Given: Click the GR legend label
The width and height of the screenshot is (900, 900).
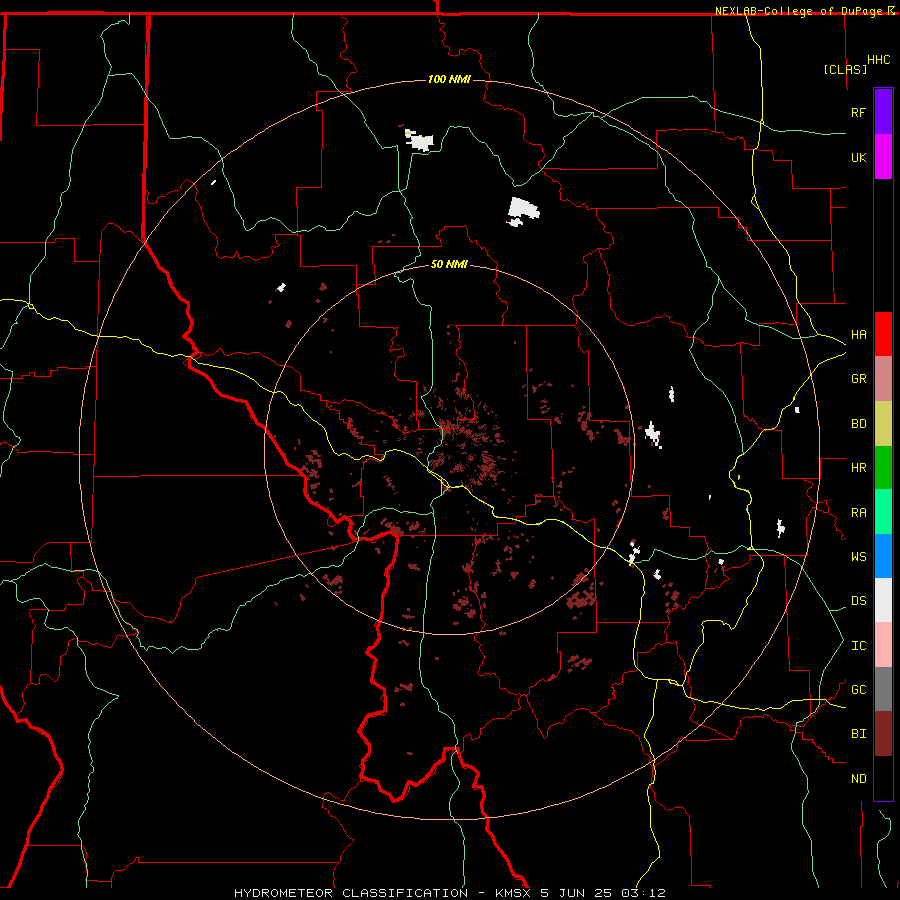Looking at the screenshot, I should (x=858, y=379).
